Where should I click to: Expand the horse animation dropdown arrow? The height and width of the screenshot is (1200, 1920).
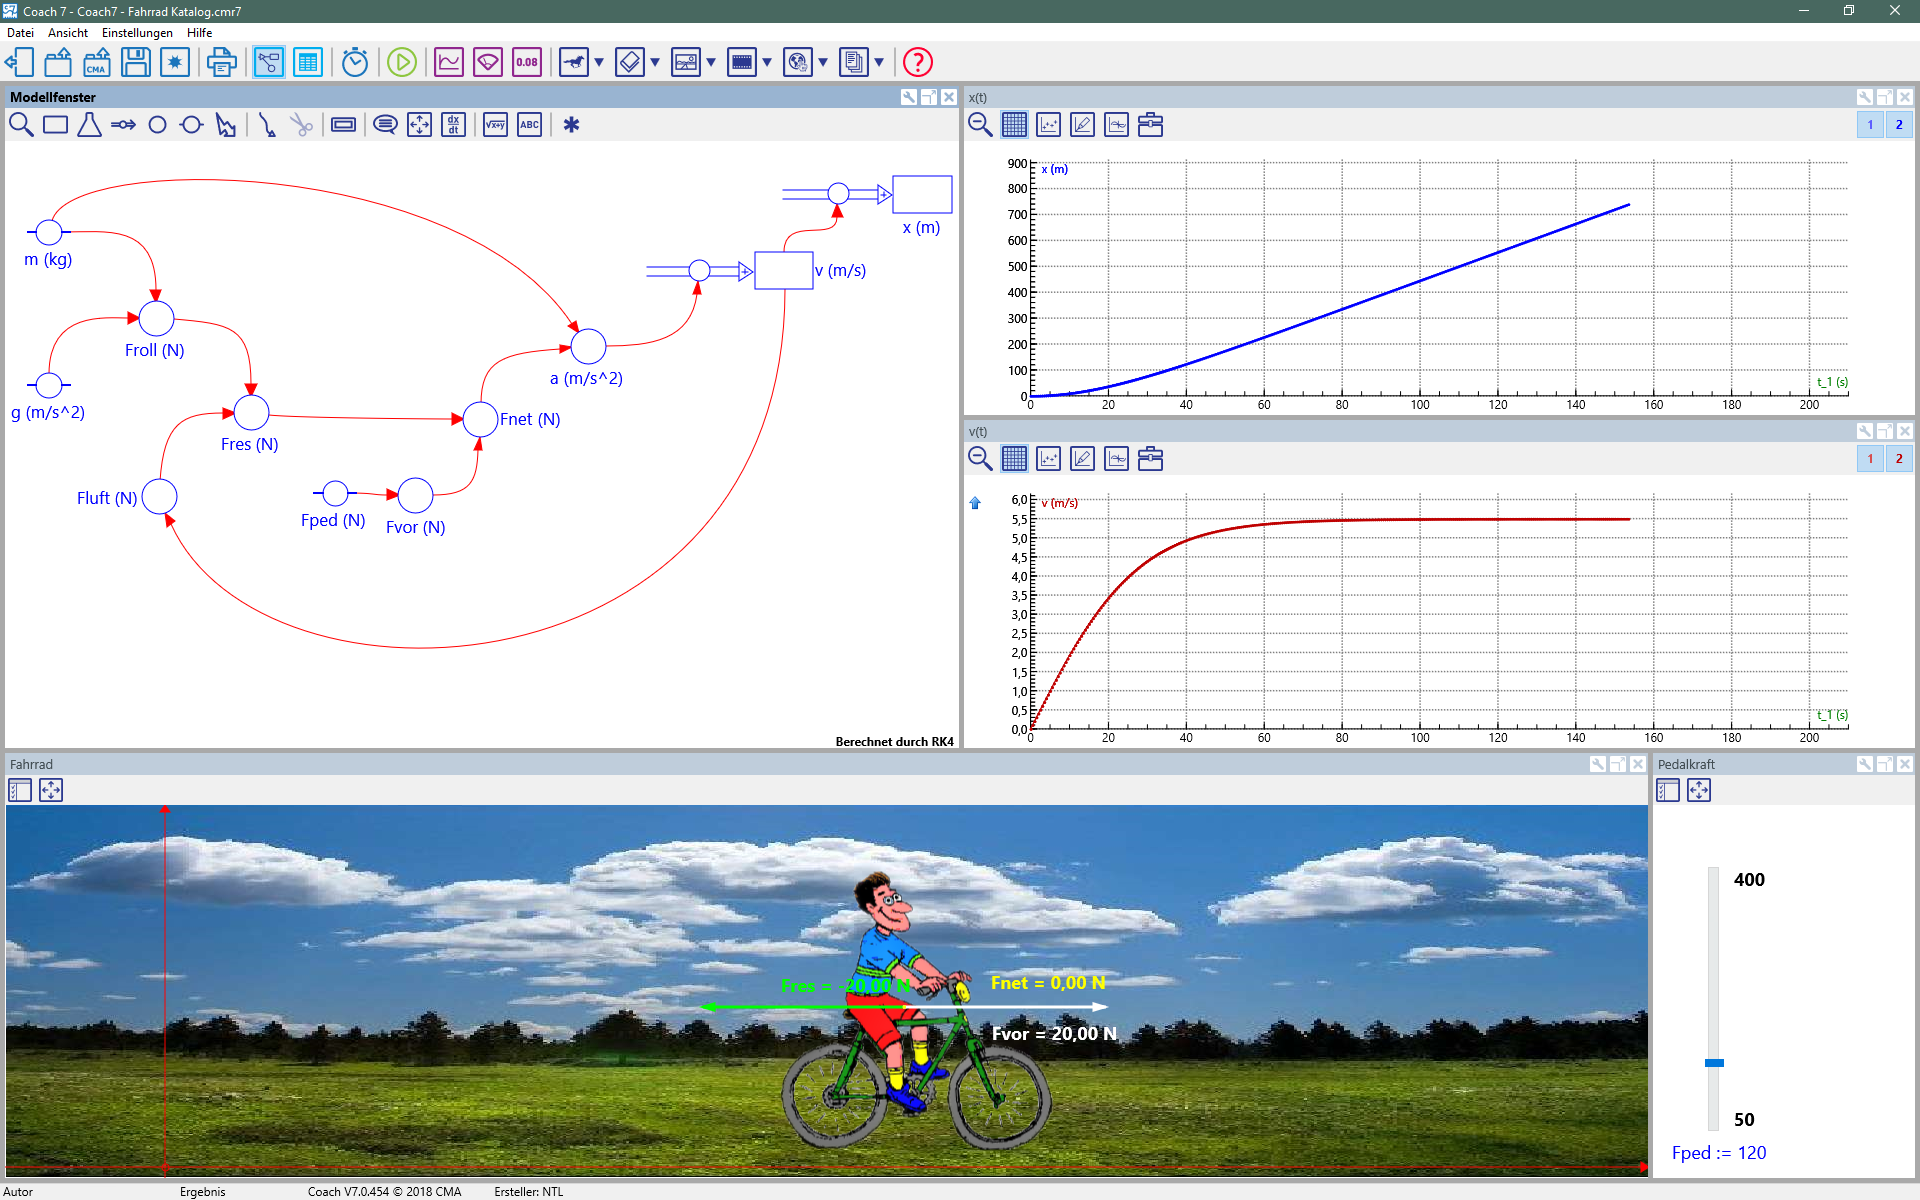pyautogui.click(x=599, y=62)
